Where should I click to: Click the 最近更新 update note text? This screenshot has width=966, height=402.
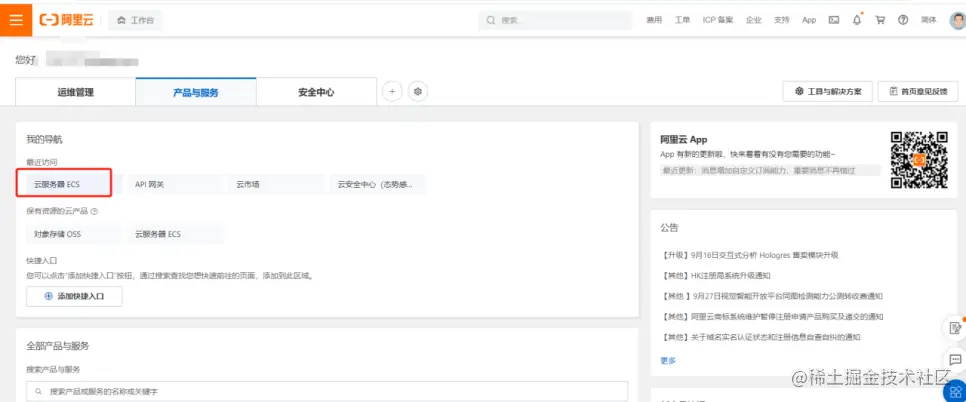pos(759,170)
